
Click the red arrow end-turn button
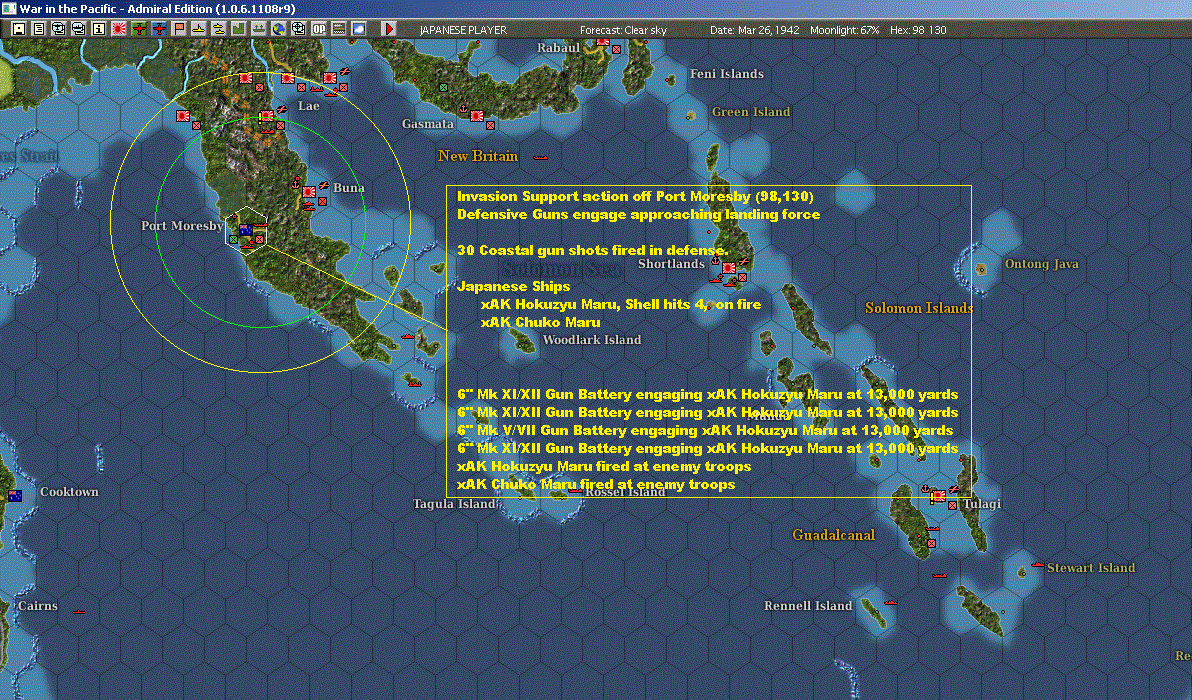pos(388,29)
